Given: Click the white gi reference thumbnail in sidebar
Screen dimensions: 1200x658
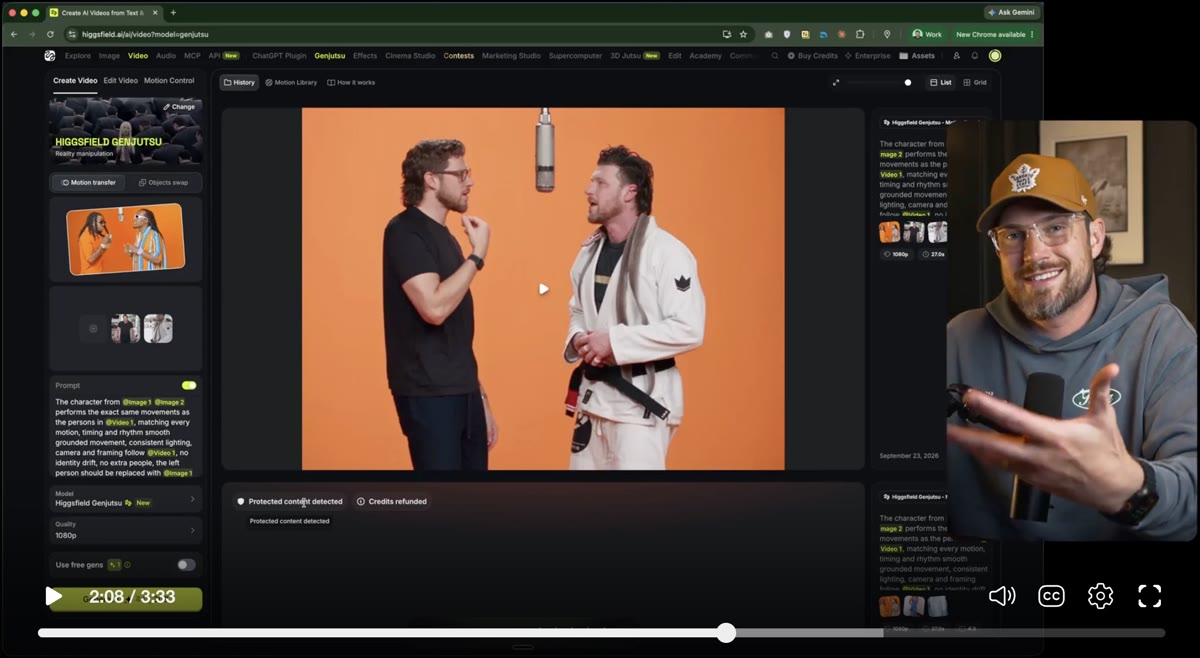Looking at the screenshot, I should pos(158,328).
